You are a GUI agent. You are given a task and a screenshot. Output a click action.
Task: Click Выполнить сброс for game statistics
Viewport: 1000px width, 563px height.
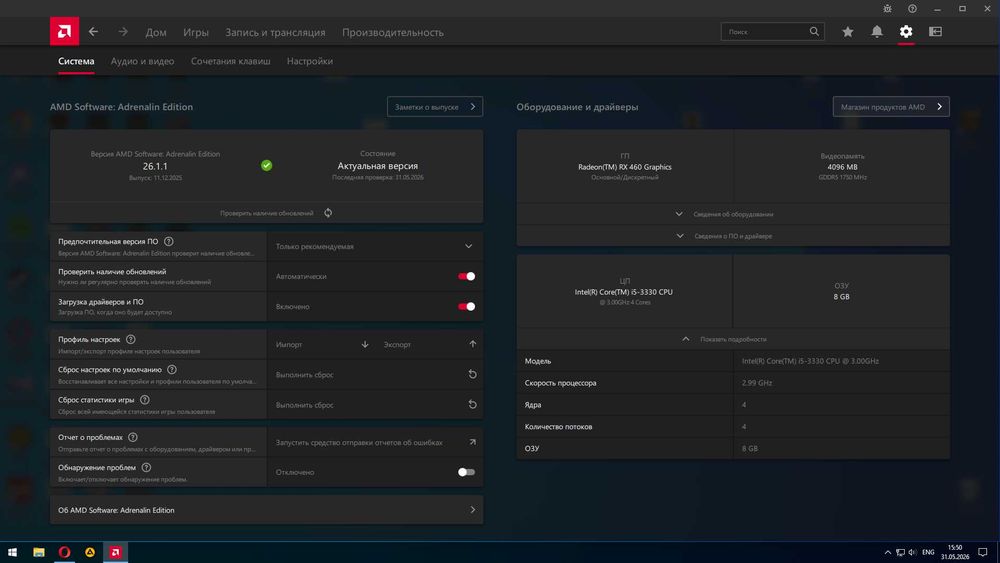point(304,405)
